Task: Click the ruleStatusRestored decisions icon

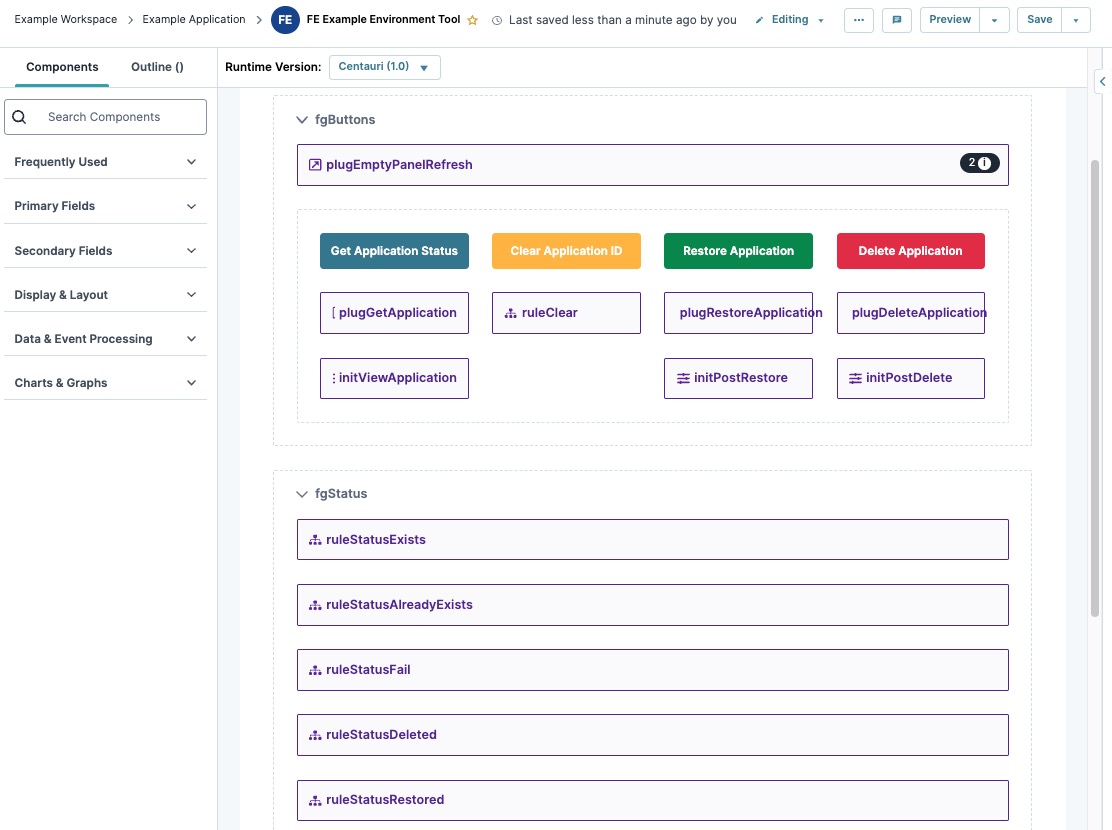Action: point(315,800)
